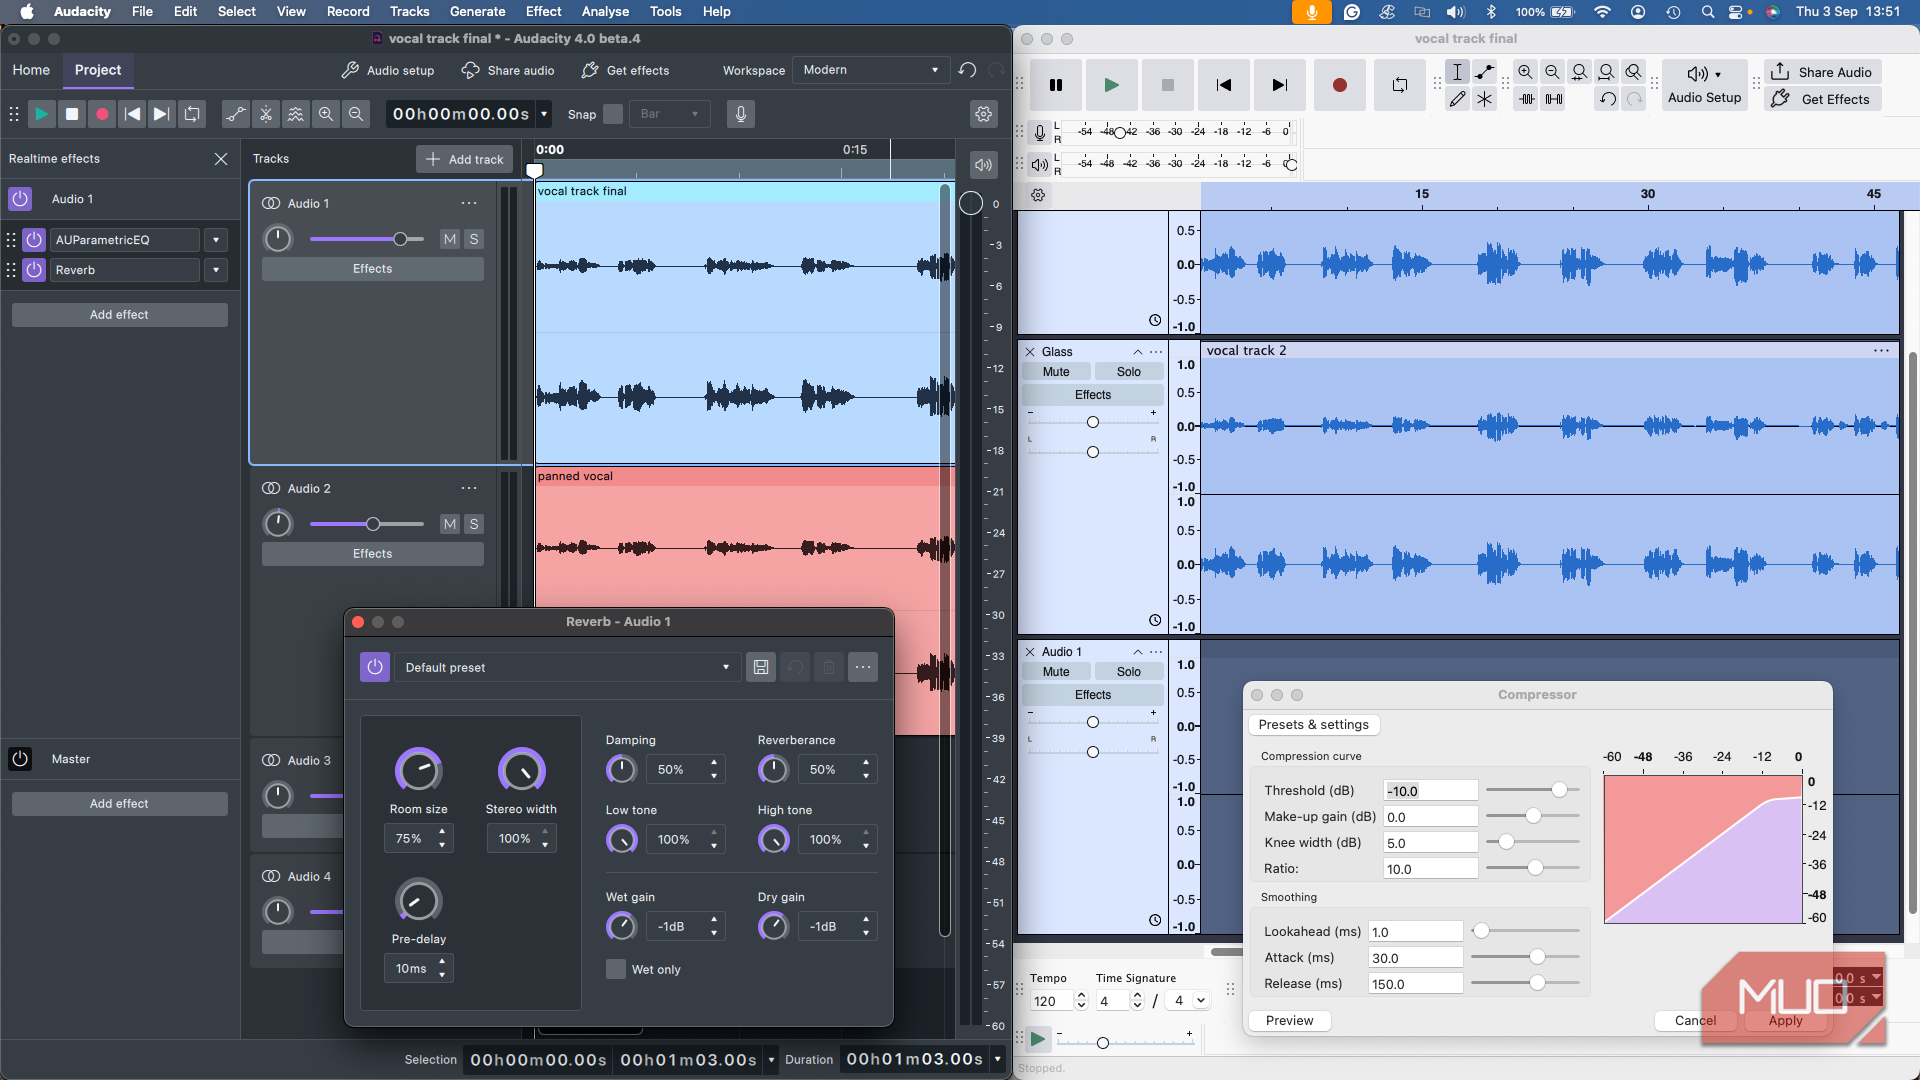Click the Stop button in Audacity 4 toolbar
This screenshot has height=1080, width=1920.
[72, 114]
